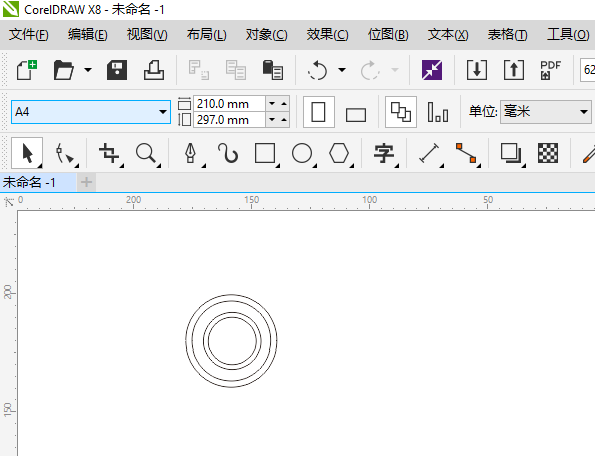The height and width of the screenshot is (456, 595).
Task: Select the Pen tool
Action: (190, 153)
